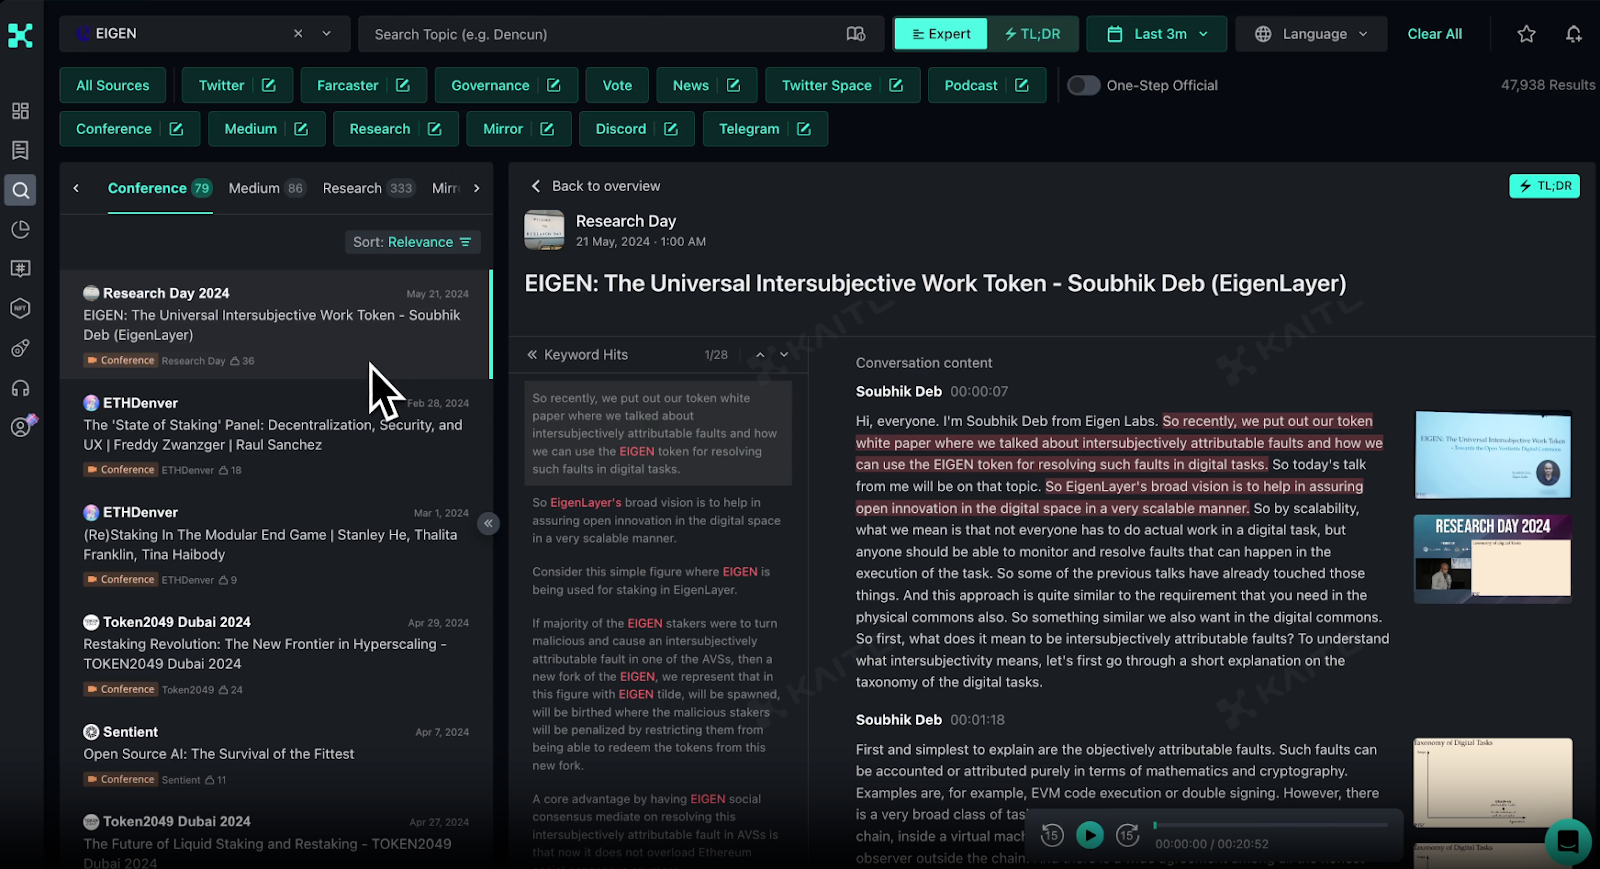Toggle the Twitter Space source checkbox
This screenshot has height=869, width=1600.
(896, 85)
